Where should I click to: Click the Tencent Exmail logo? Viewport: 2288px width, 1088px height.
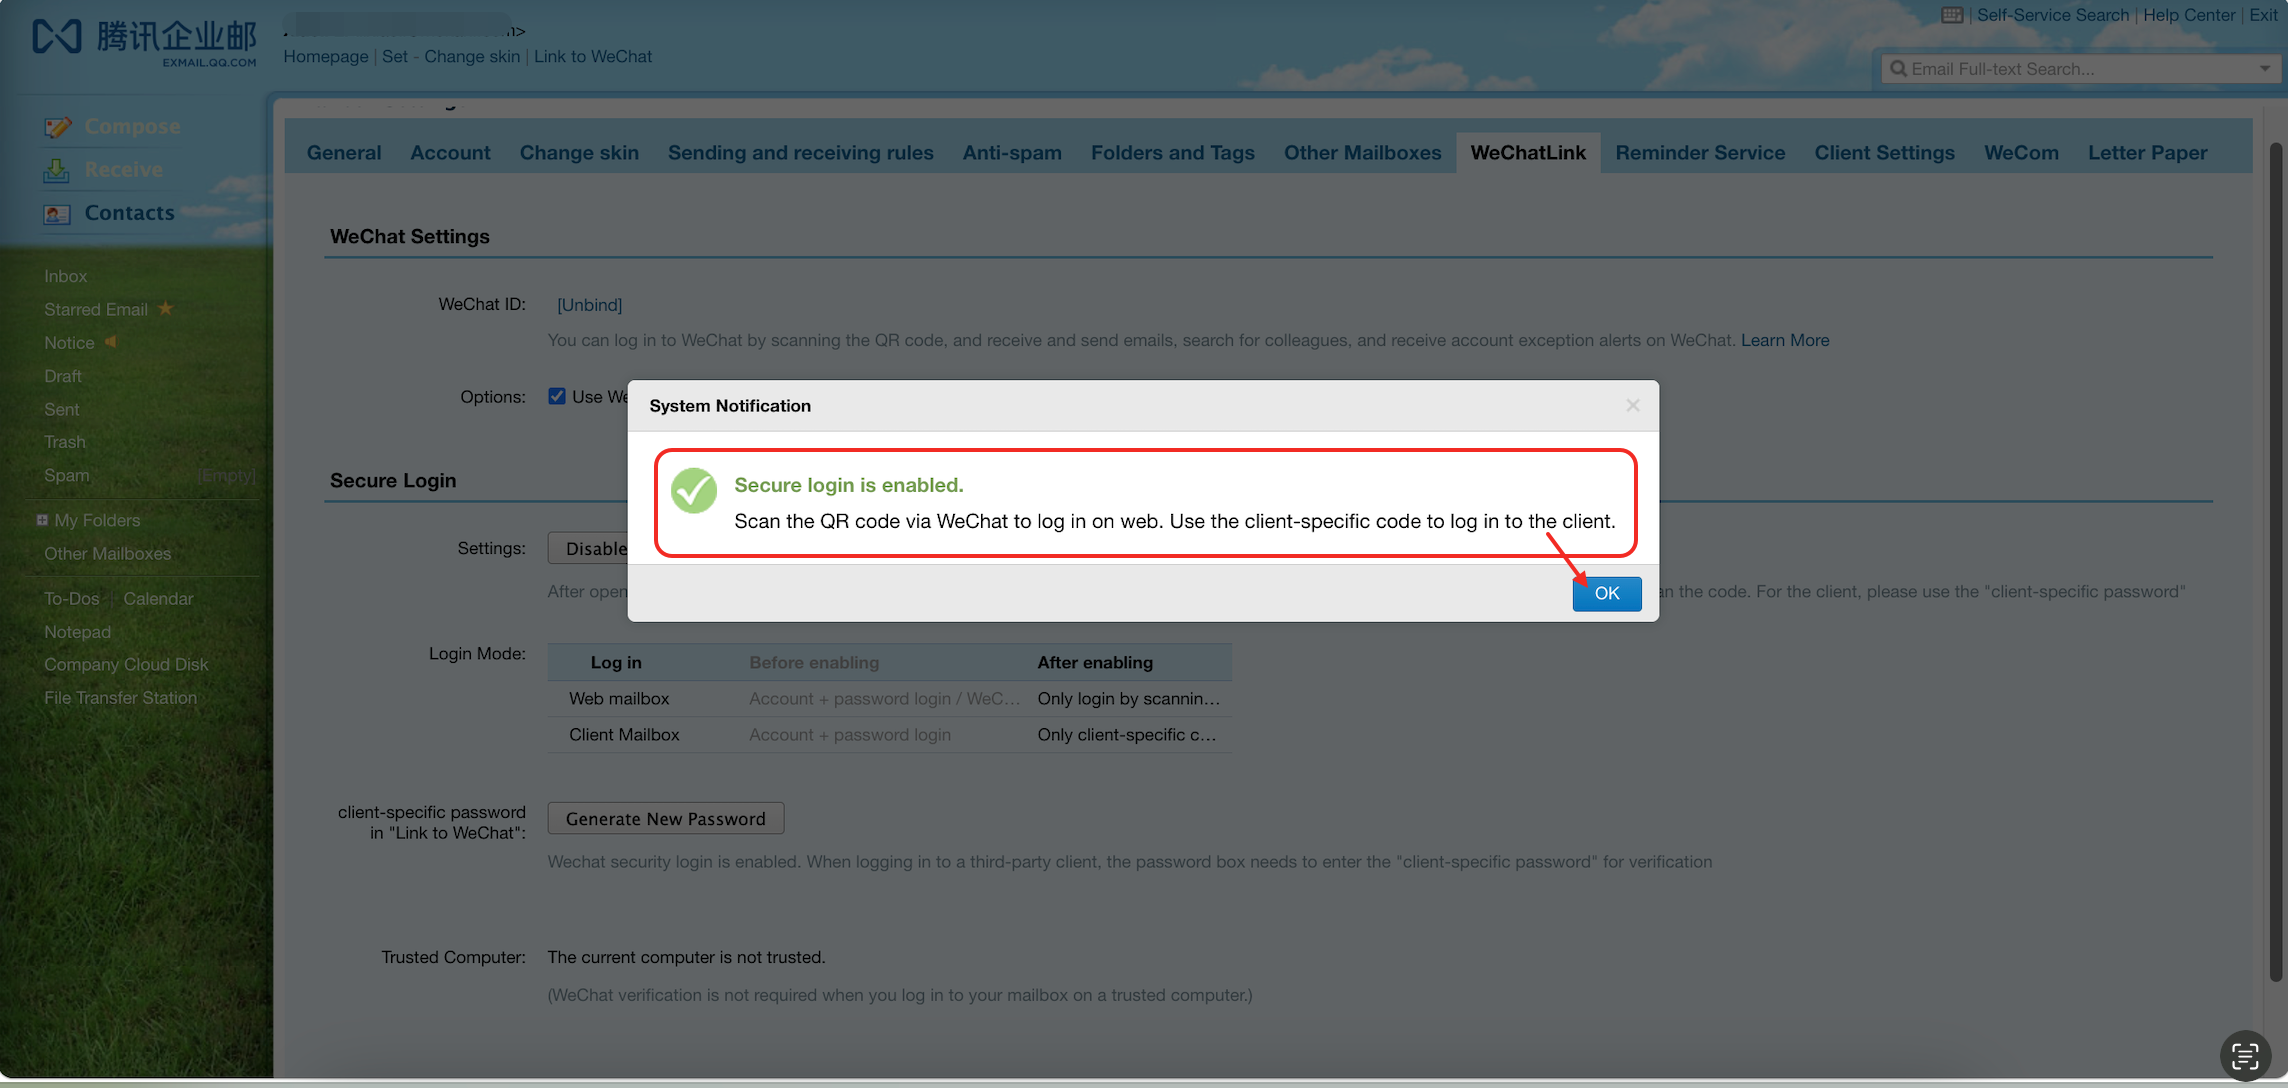[145, 42]
